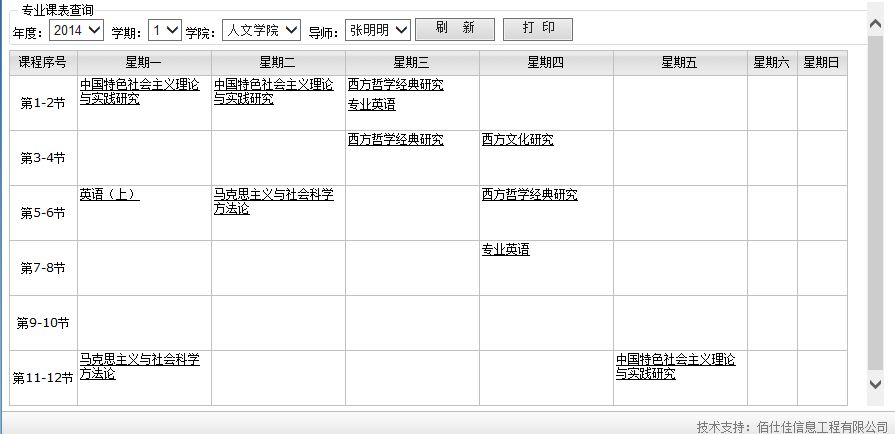Select the 西方文化研究 course link
Screen dimensions: 895x434
coord(517,140)
